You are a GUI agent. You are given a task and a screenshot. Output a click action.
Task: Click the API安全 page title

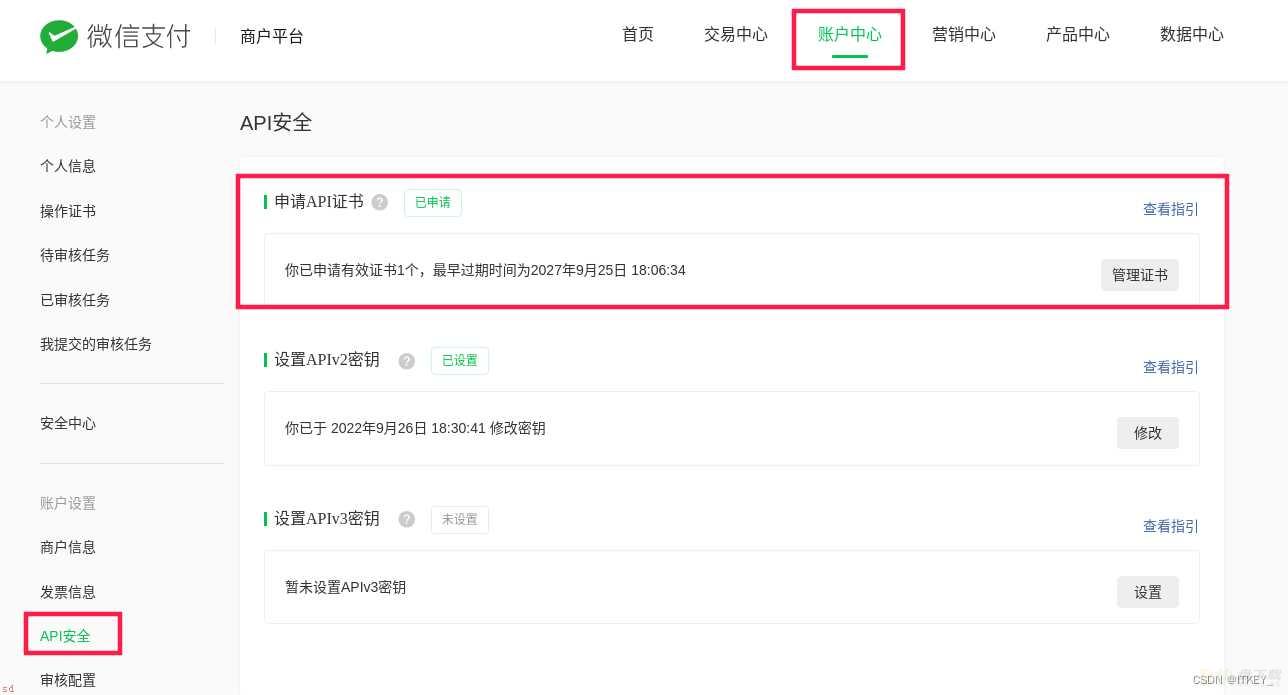[x=276, y=123]
